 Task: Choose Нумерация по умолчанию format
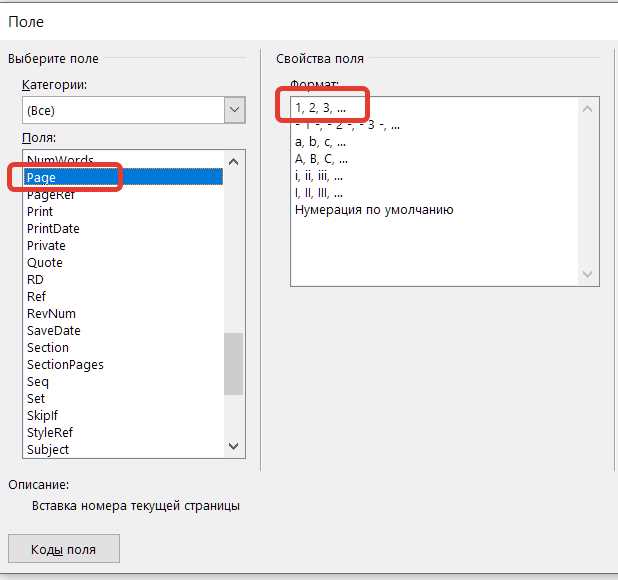click(x=434, y=210)
